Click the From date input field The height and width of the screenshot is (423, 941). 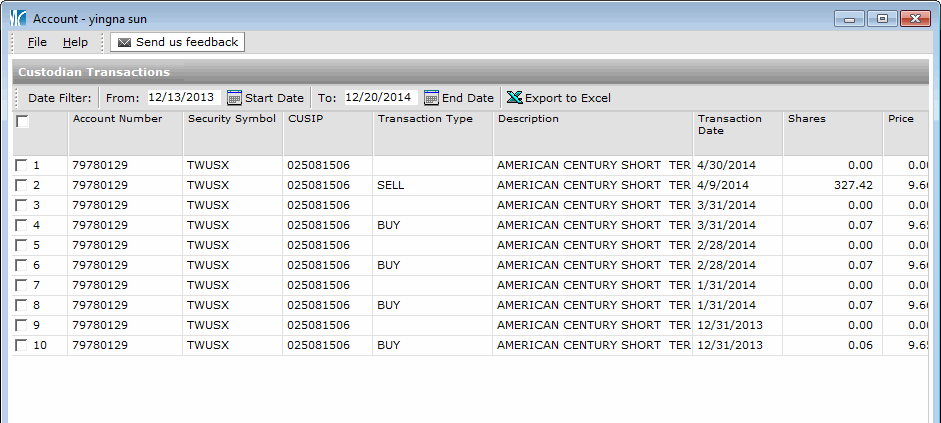(182, 98)
